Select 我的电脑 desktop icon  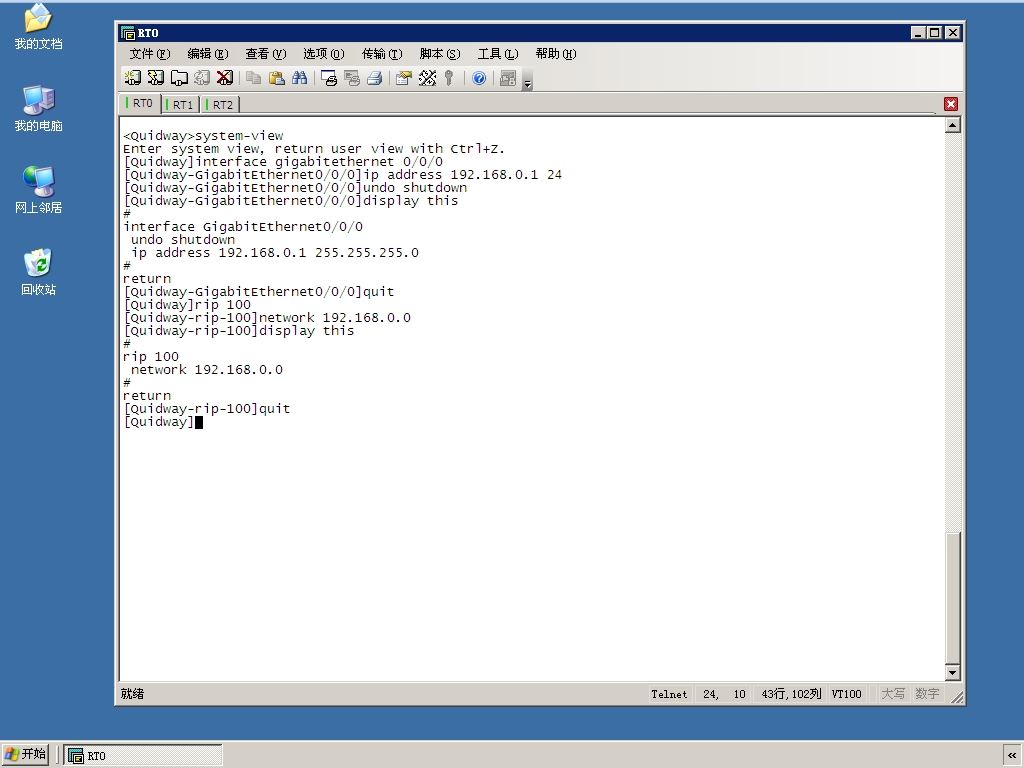pos(38,108)
